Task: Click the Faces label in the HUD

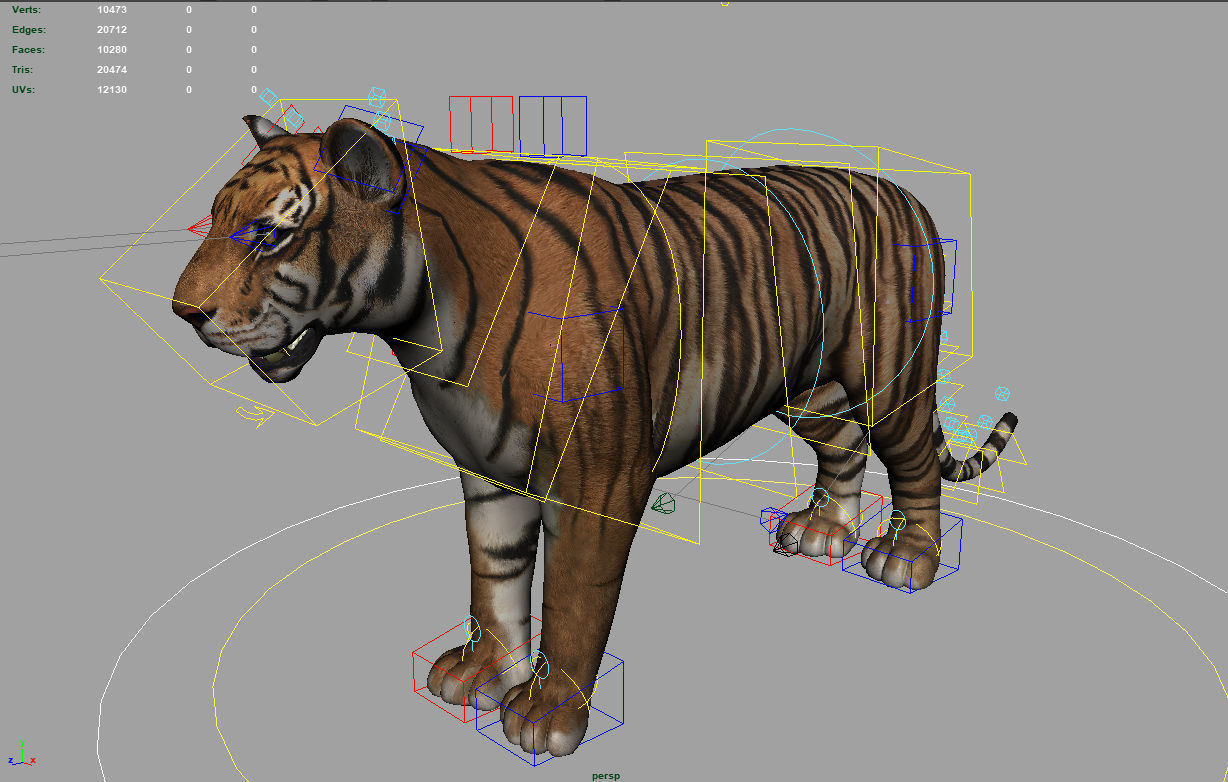Action: point(28,49)
